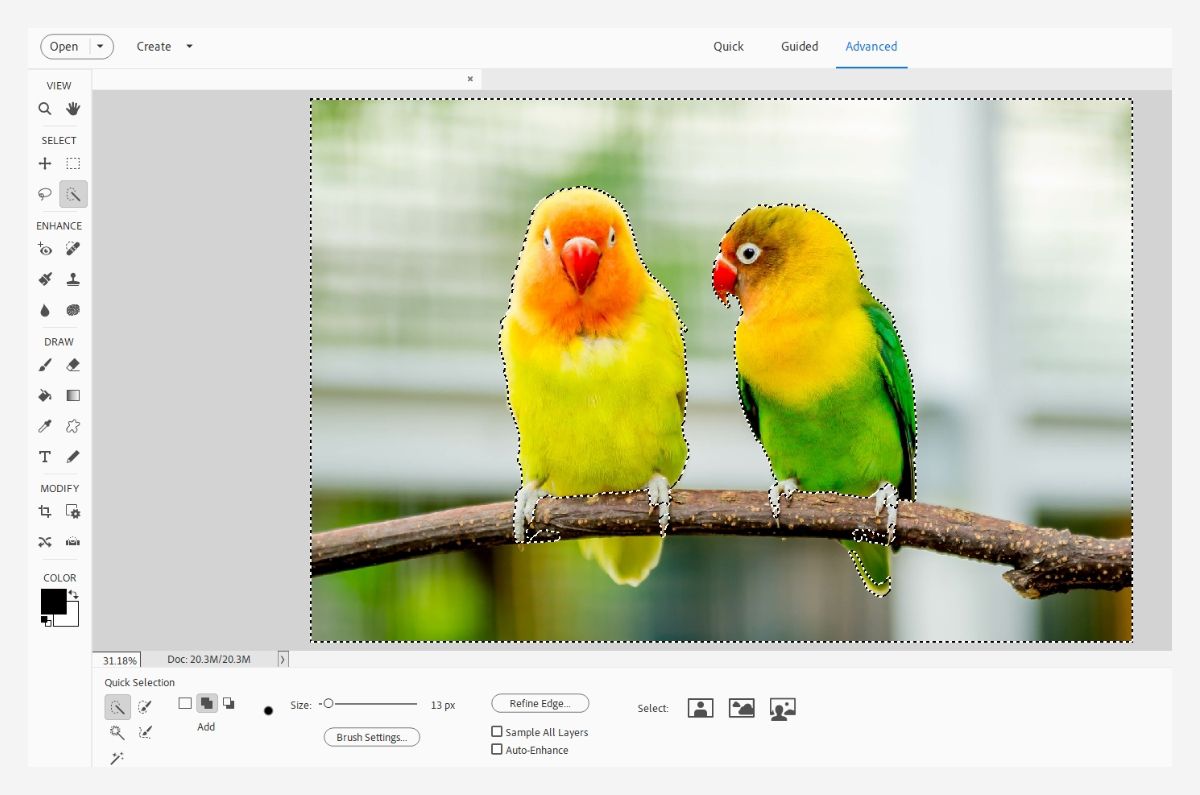The width and height of the screenshot is (1200, 795).
Task: Expand the document info arrow in status bar
Action: 283,659
